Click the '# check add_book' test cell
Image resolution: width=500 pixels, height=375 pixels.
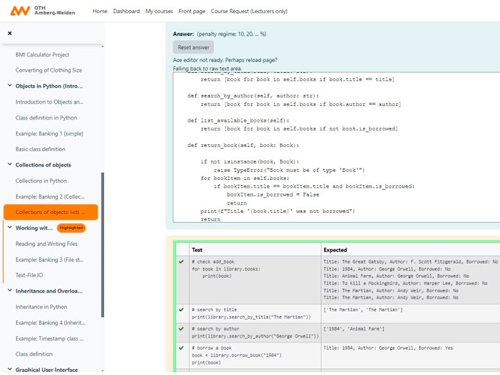(255, 280)
